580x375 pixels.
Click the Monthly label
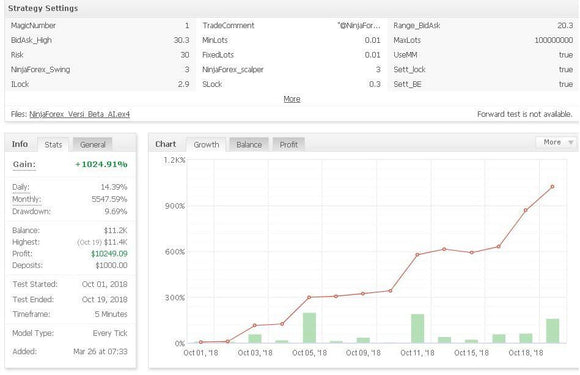(26, 199)
